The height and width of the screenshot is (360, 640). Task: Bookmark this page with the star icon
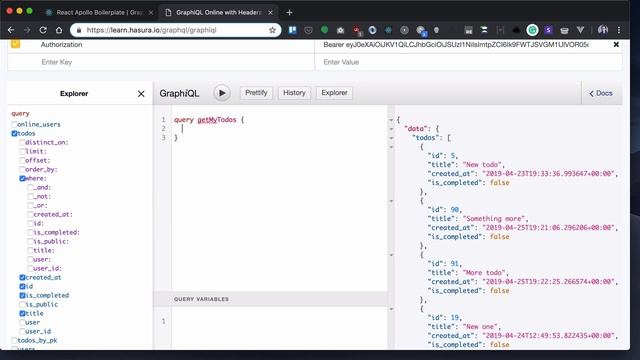tap(272, 30)
